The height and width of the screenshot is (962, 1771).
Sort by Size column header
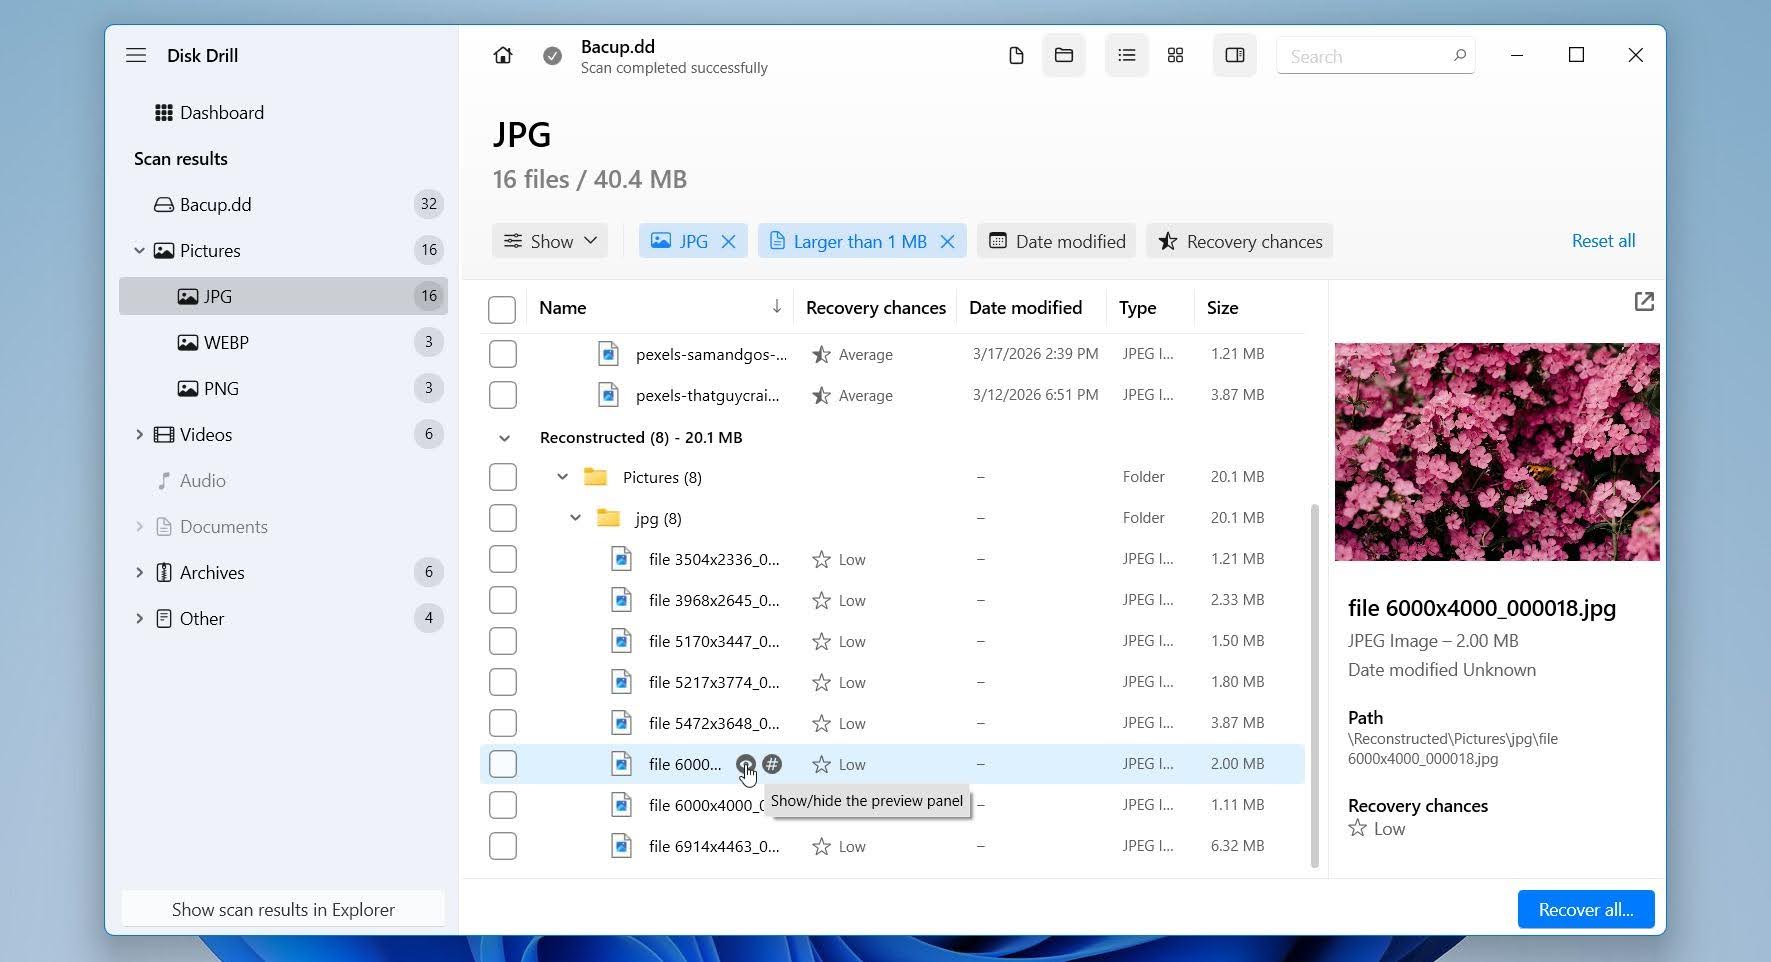coord(1222,307)
